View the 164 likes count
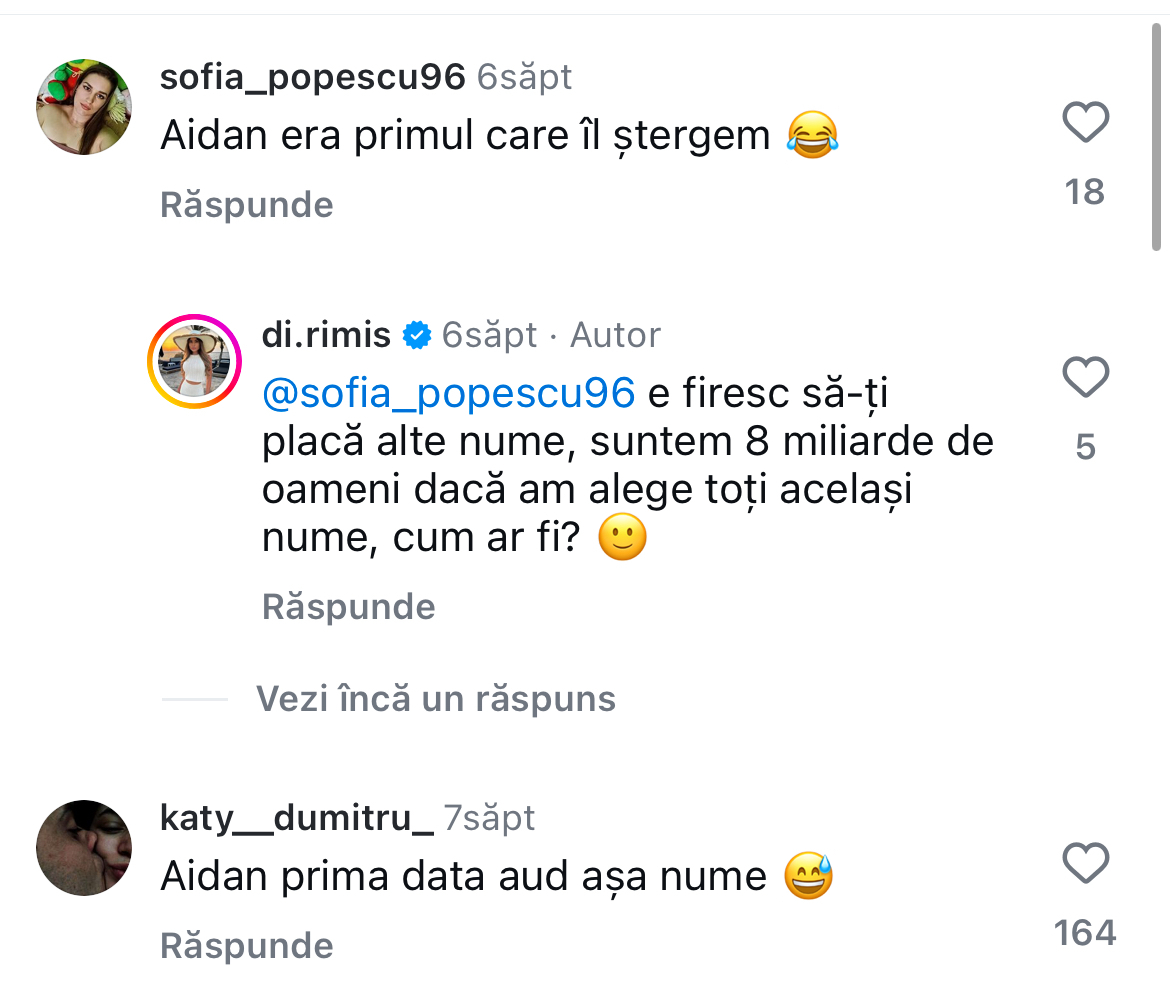Screen dimensions: 1170x1004 [x=1085, y=933]
